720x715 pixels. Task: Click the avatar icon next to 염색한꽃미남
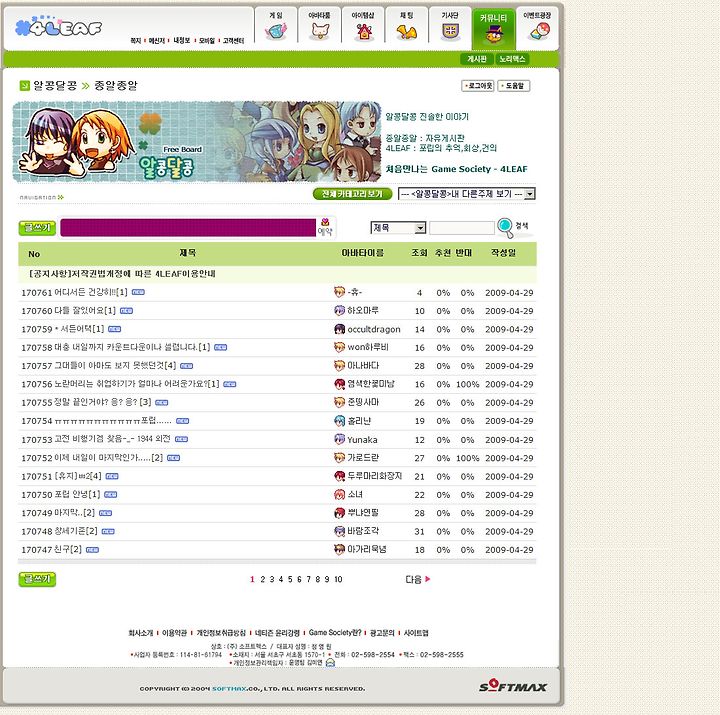[339, 384]
